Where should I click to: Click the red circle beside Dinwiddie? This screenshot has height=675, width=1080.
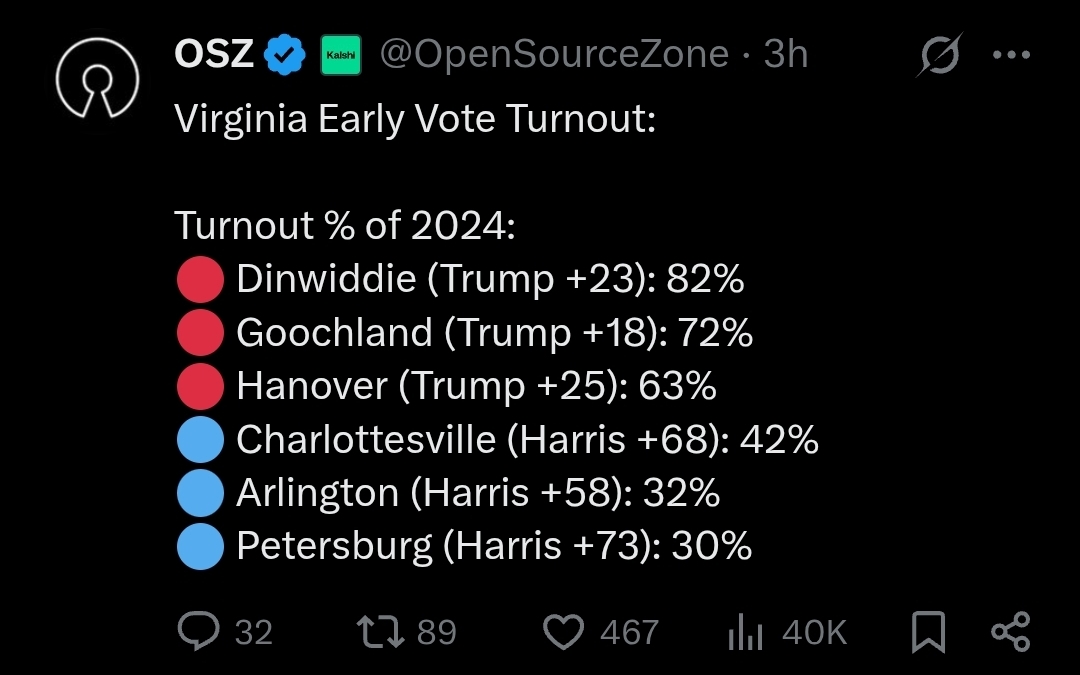(200, 280)
